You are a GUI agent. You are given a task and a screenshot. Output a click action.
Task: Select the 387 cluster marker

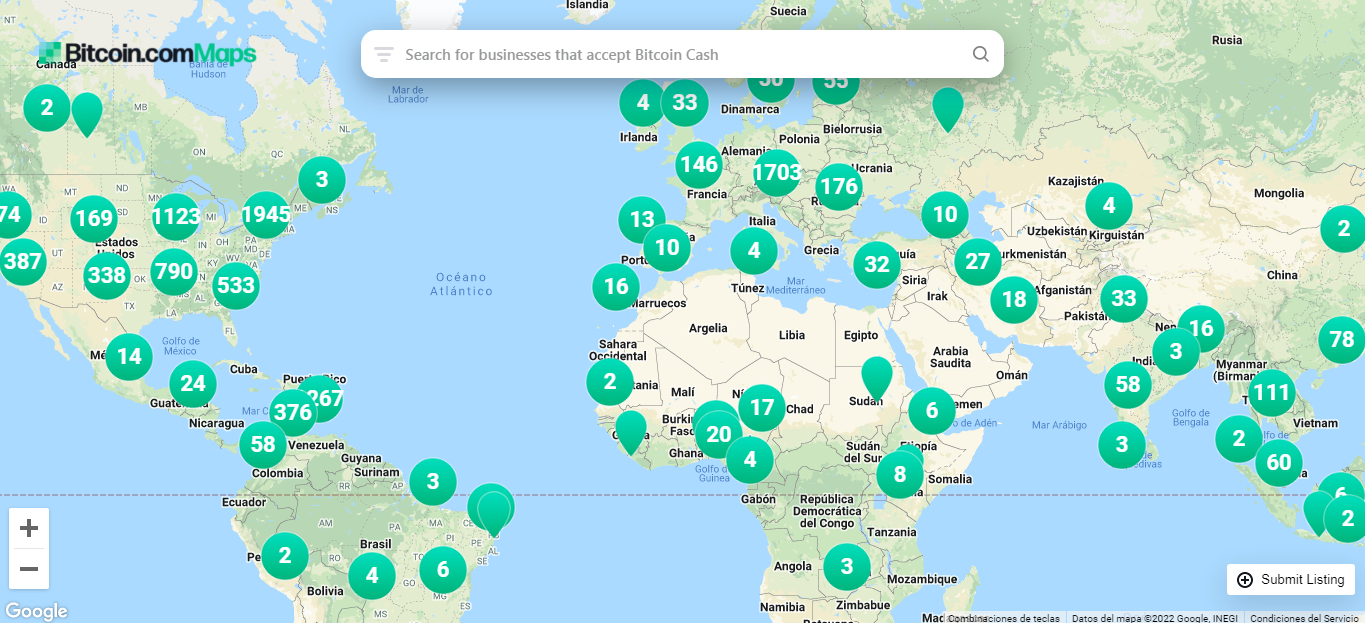22,262
